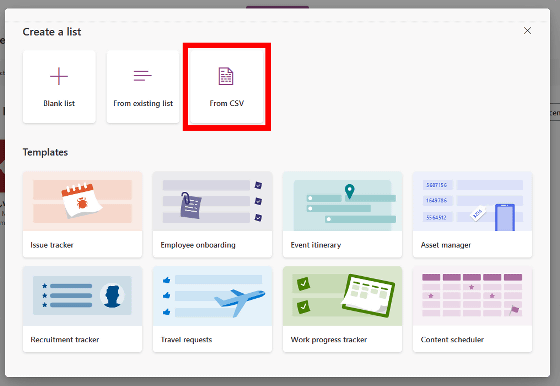Click the Asset manager caption text

tap(446, 245)
